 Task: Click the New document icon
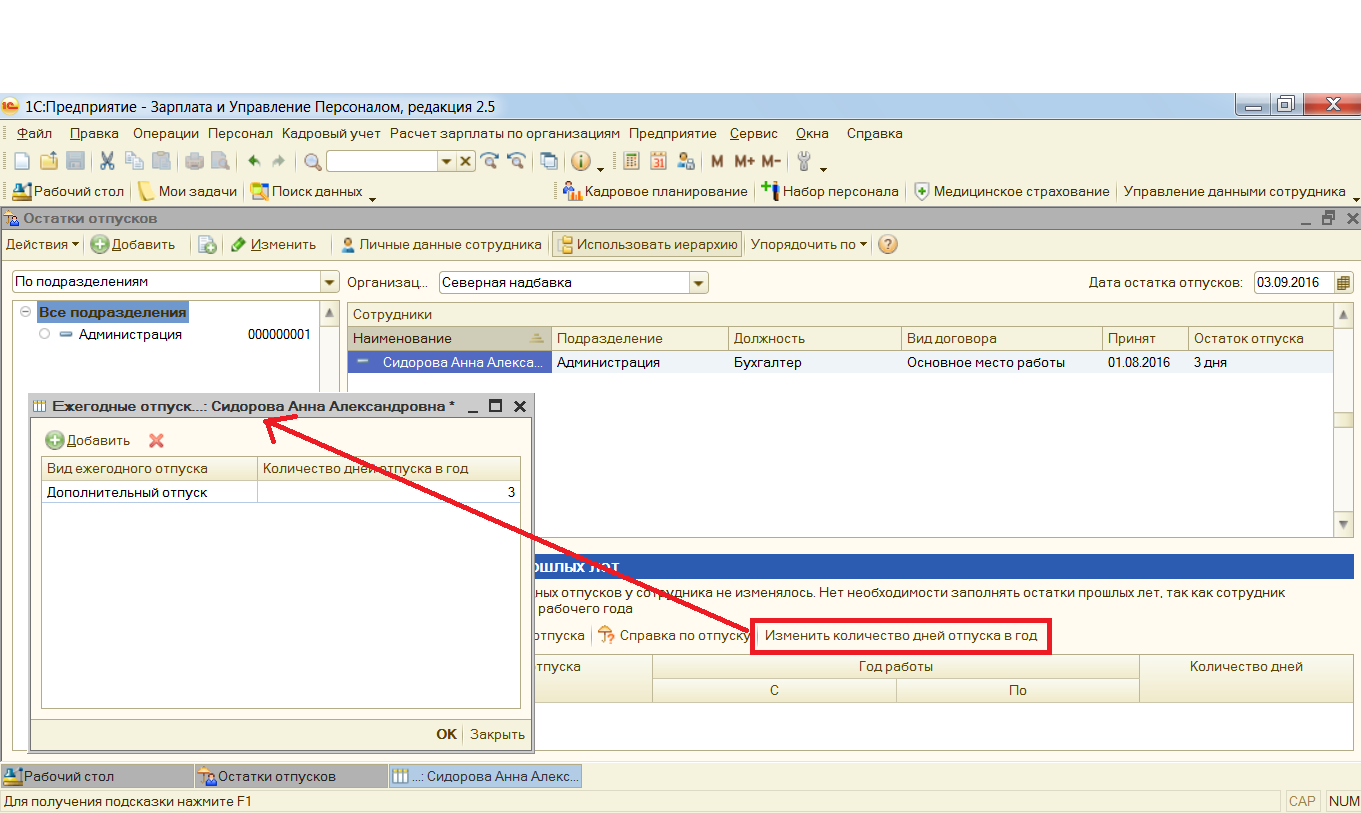pos(22,161)
